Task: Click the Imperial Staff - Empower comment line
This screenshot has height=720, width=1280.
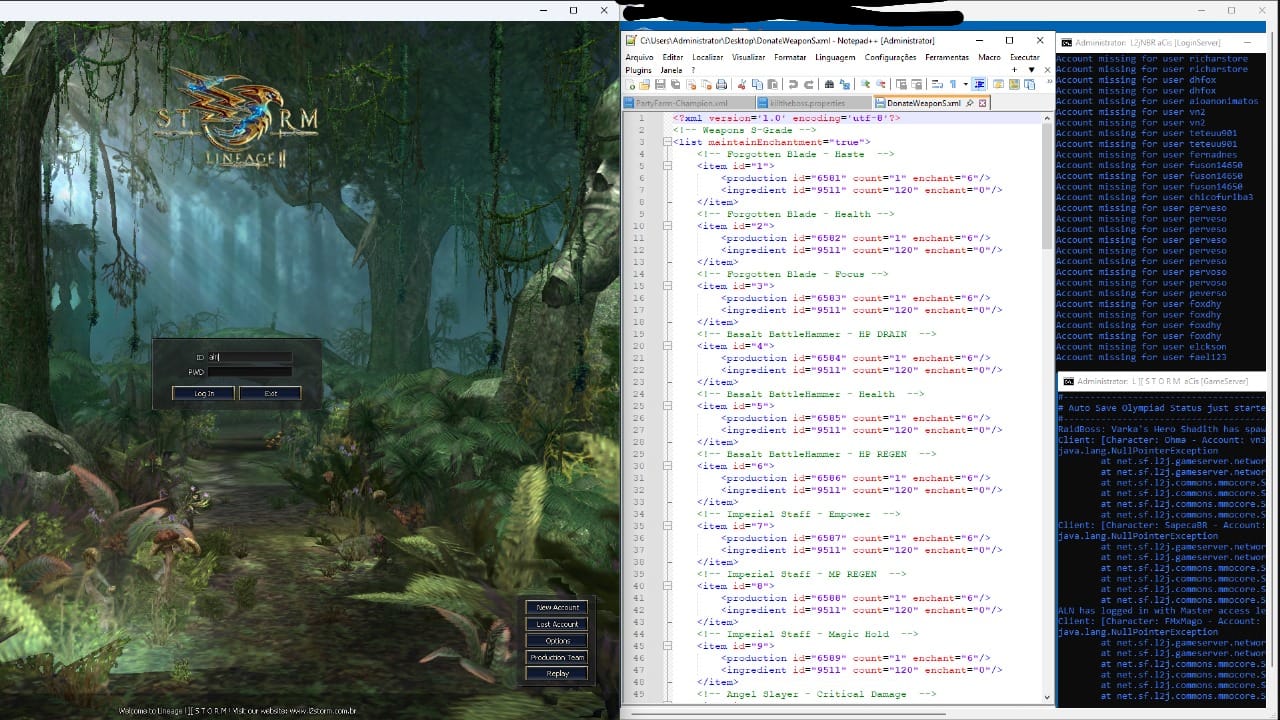Action: pos(799,514)
